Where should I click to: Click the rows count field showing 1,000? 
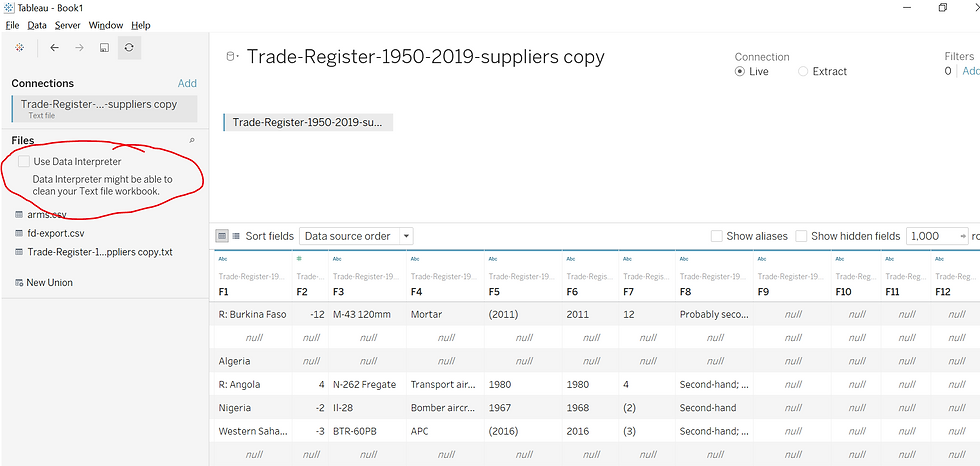coord(937,236)
